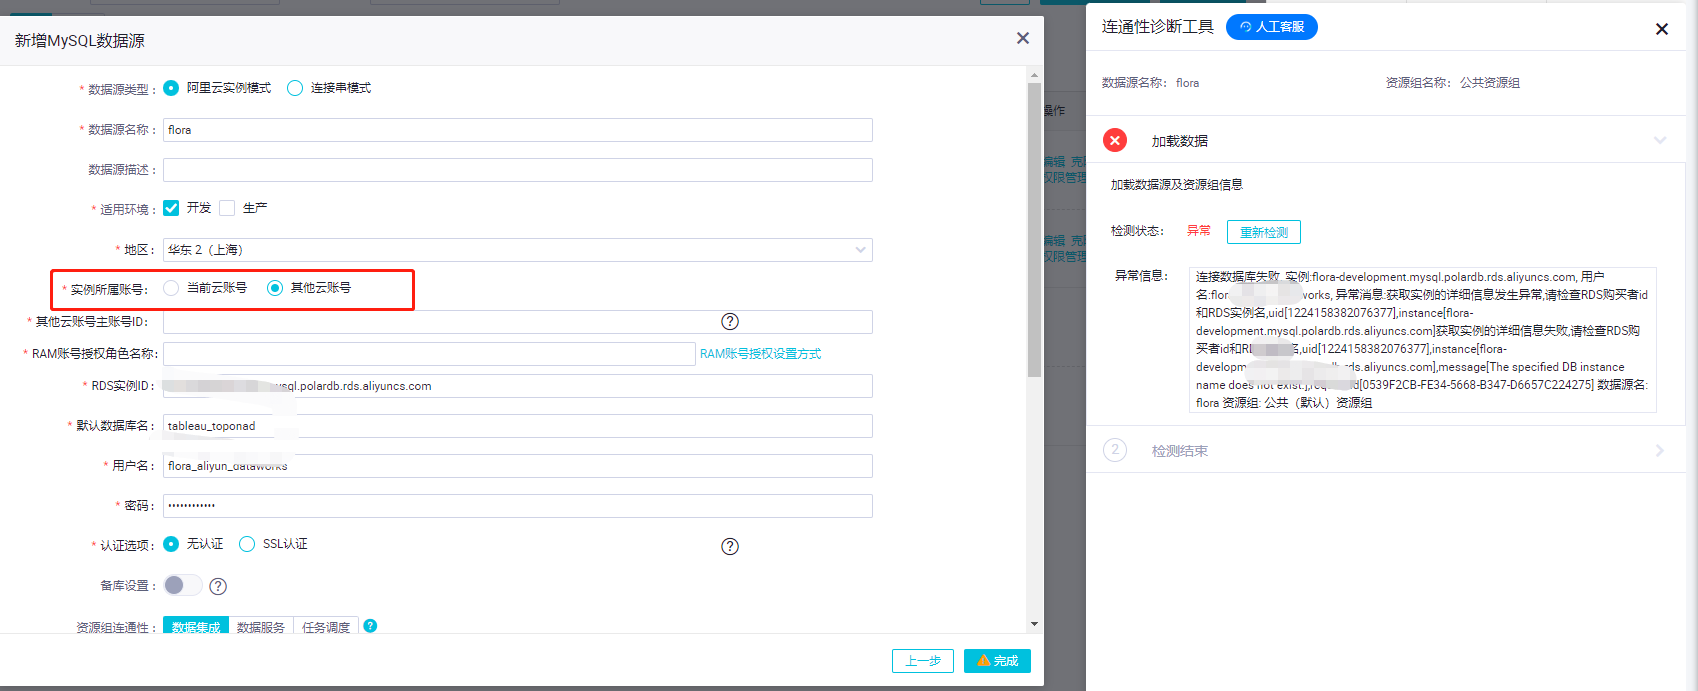Image resolution: width=1698 pixels, height=691 pixels.
Task: Click the 人工客服 button
Action: 1272,27
